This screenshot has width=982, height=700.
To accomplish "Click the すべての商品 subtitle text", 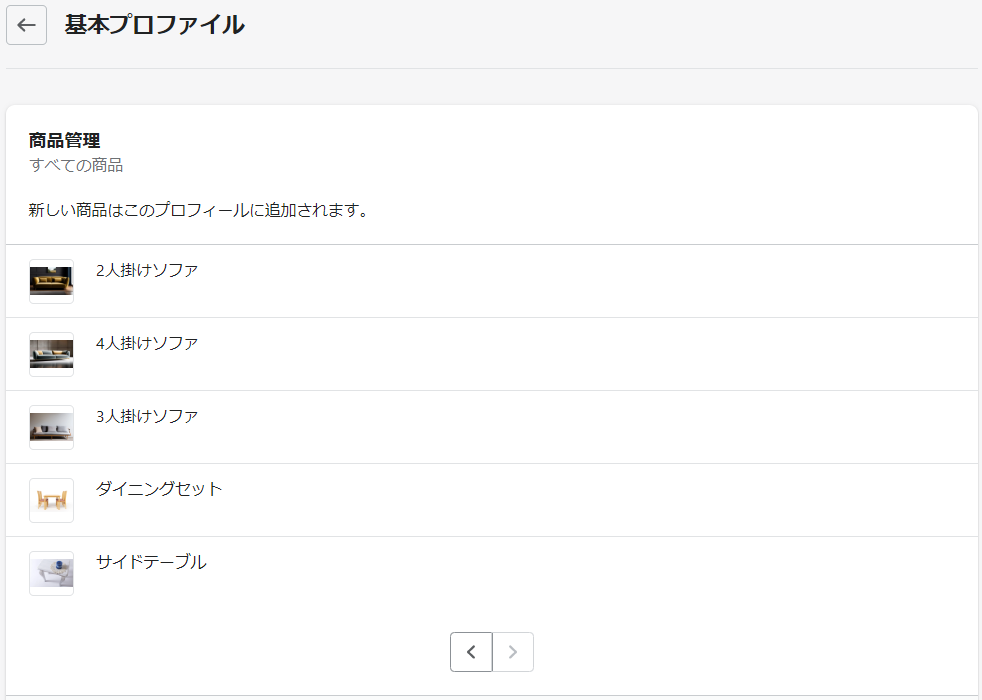I will point(76,165).
